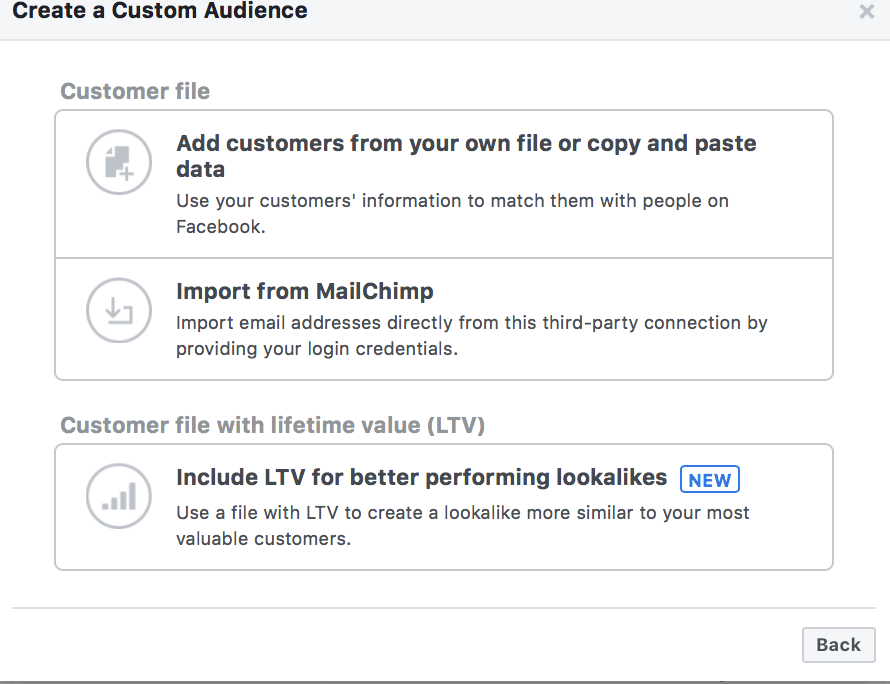Select Include LTV for better performing lookalikes
This screenshot has width=890, height=684.
(444, 507)
